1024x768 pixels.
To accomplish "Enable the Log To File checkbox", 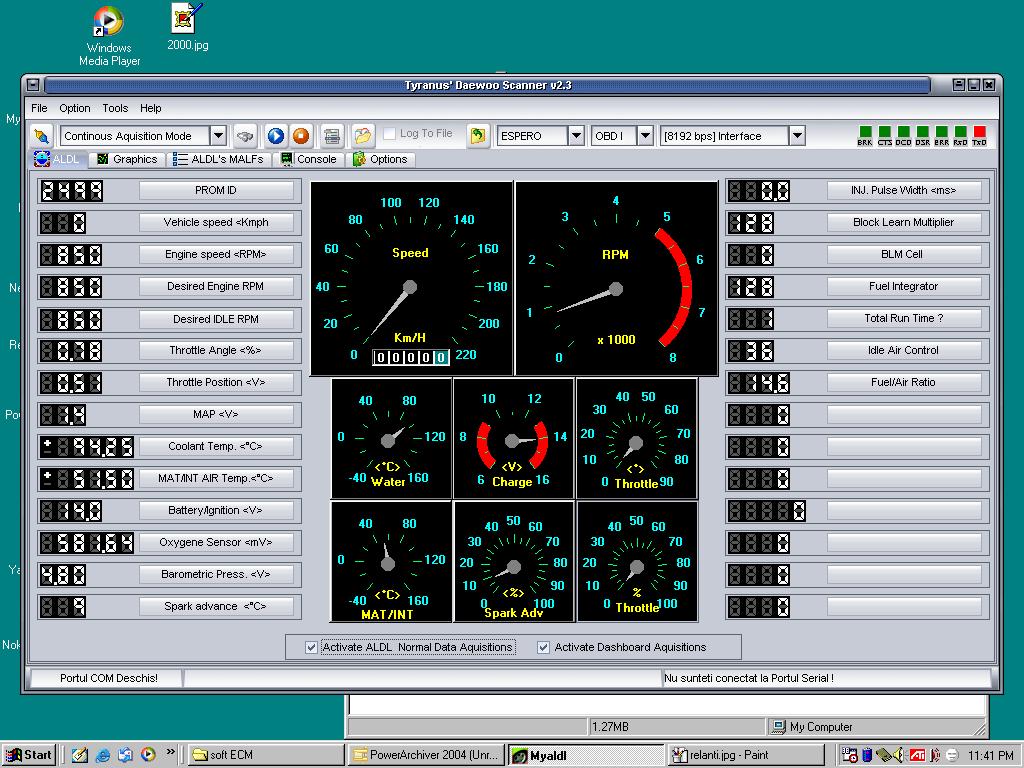I will click(x=389, y=134).
